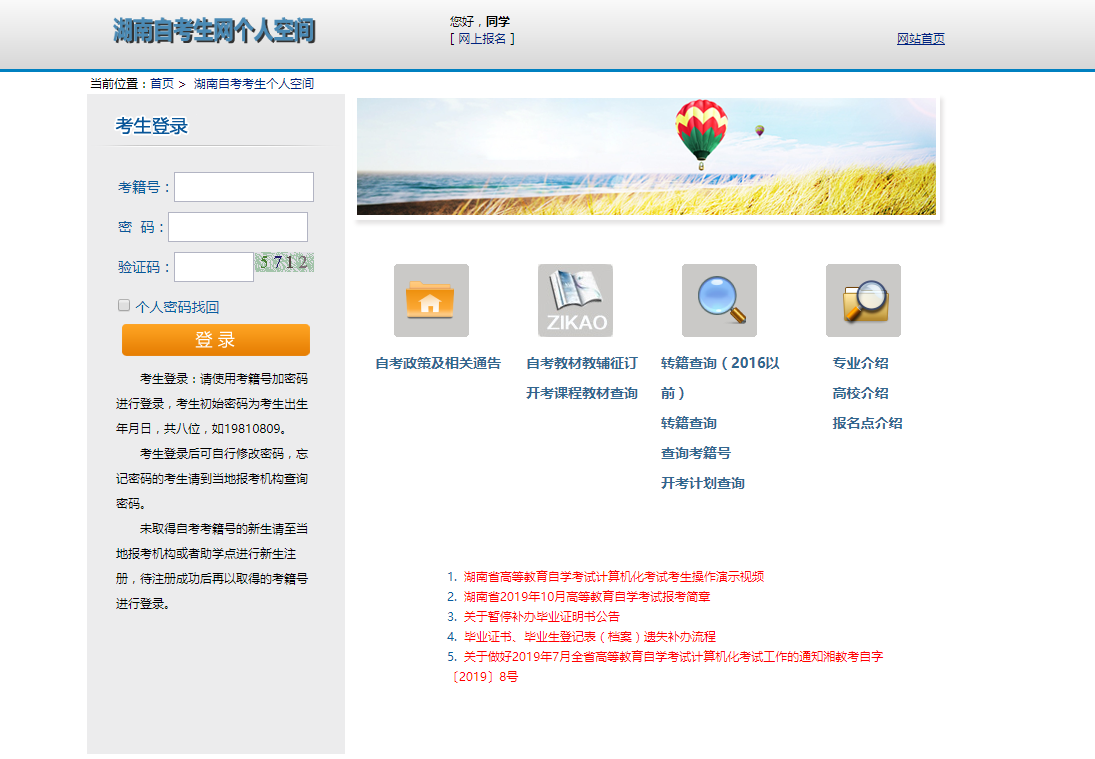Open 自考教材教辅征订 link
The height and width of the screenshot is (759, 1095).
click(x=582, y=363)
